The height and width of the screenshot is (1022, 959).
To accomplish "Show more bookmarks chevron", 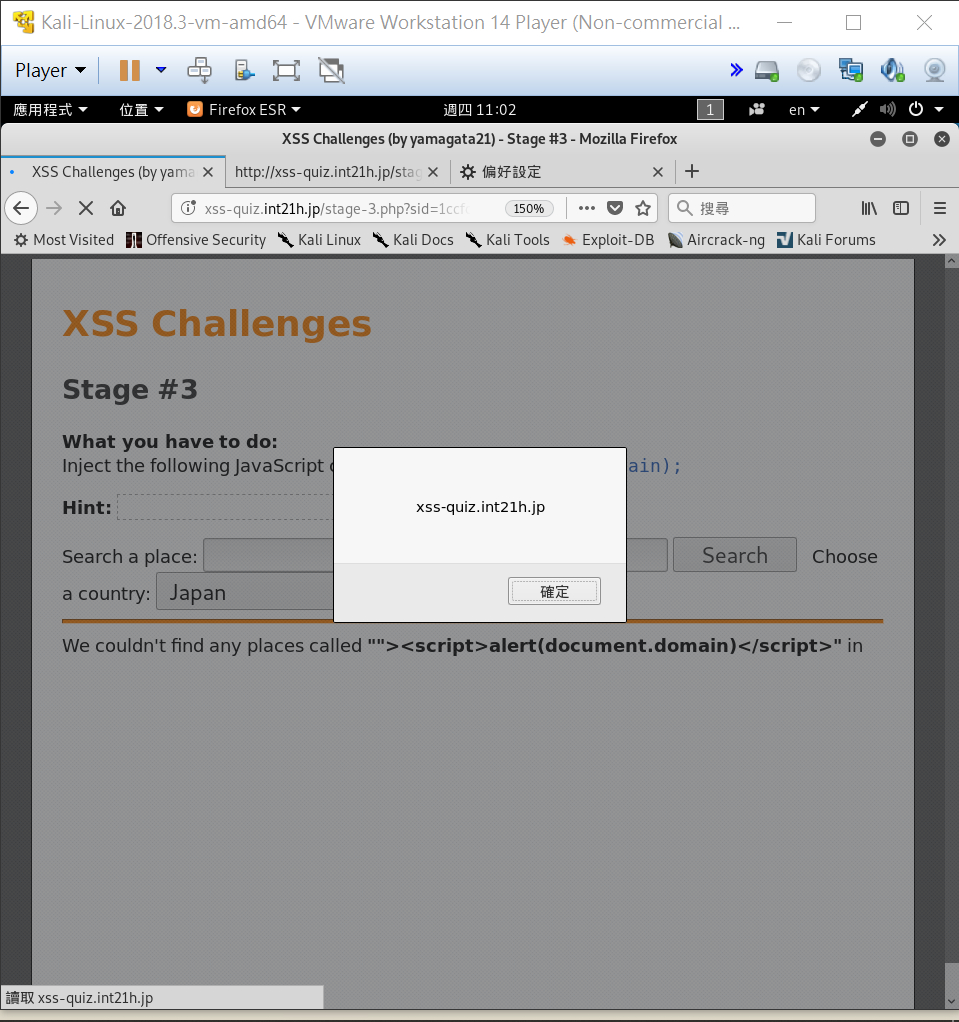I will (939, 240).
